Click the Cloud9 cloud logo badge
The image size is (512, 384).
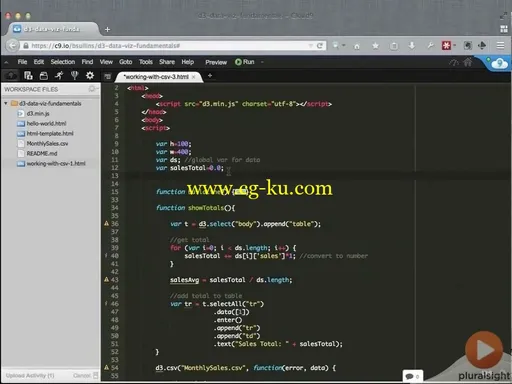[499, 63]
